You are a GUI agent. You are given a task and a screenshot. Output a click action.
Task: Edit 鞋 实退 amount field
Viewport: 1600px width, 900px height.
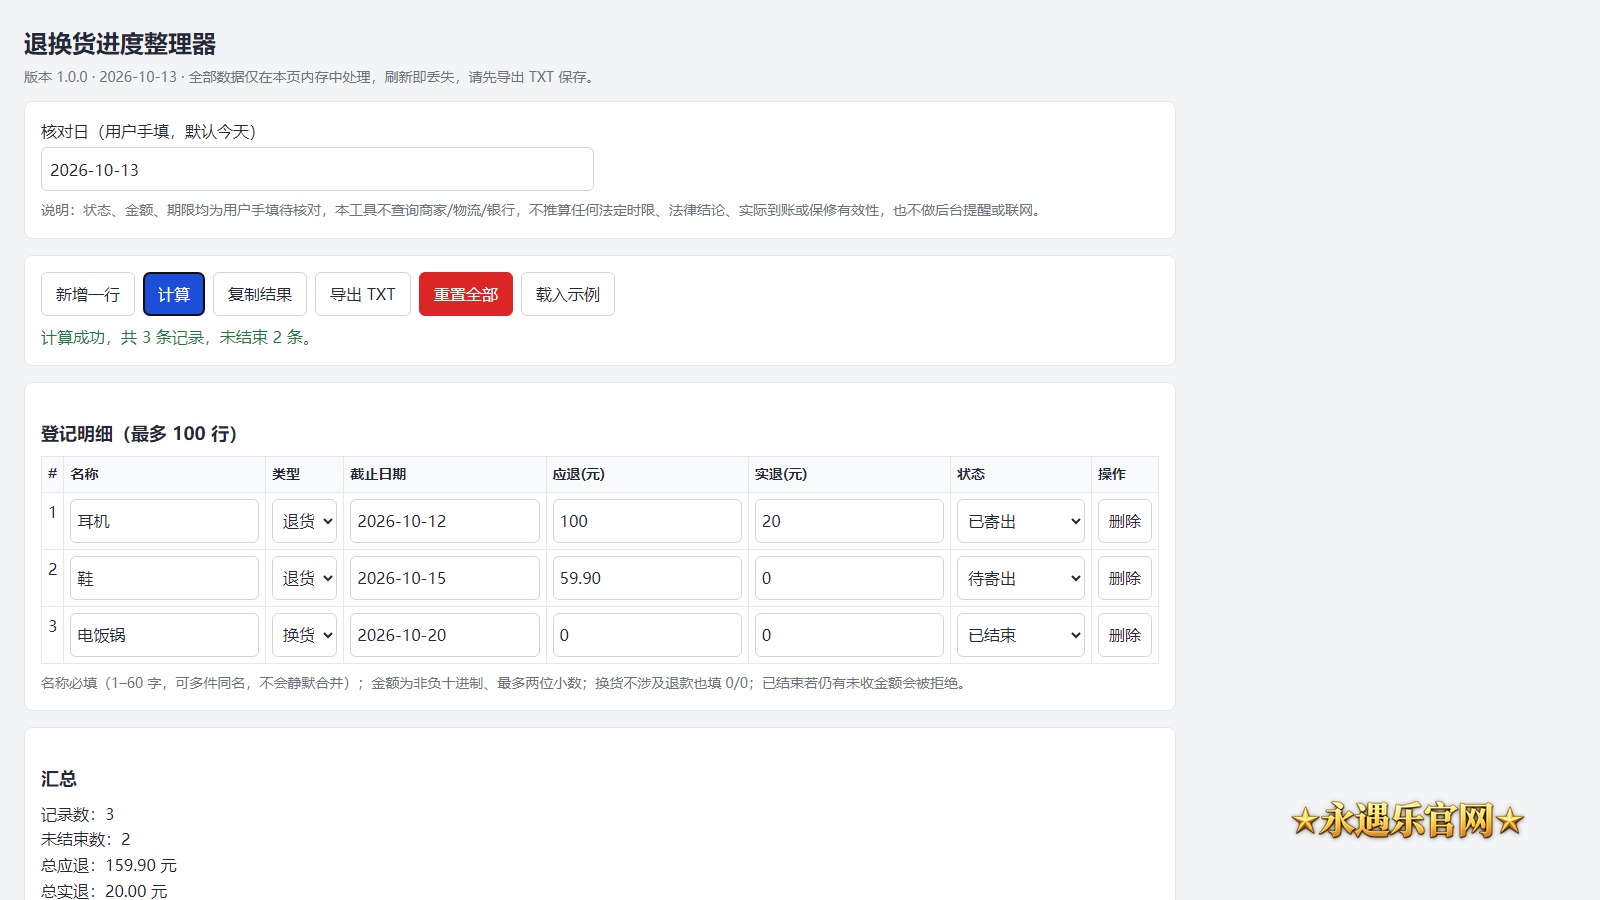[849, 578]
